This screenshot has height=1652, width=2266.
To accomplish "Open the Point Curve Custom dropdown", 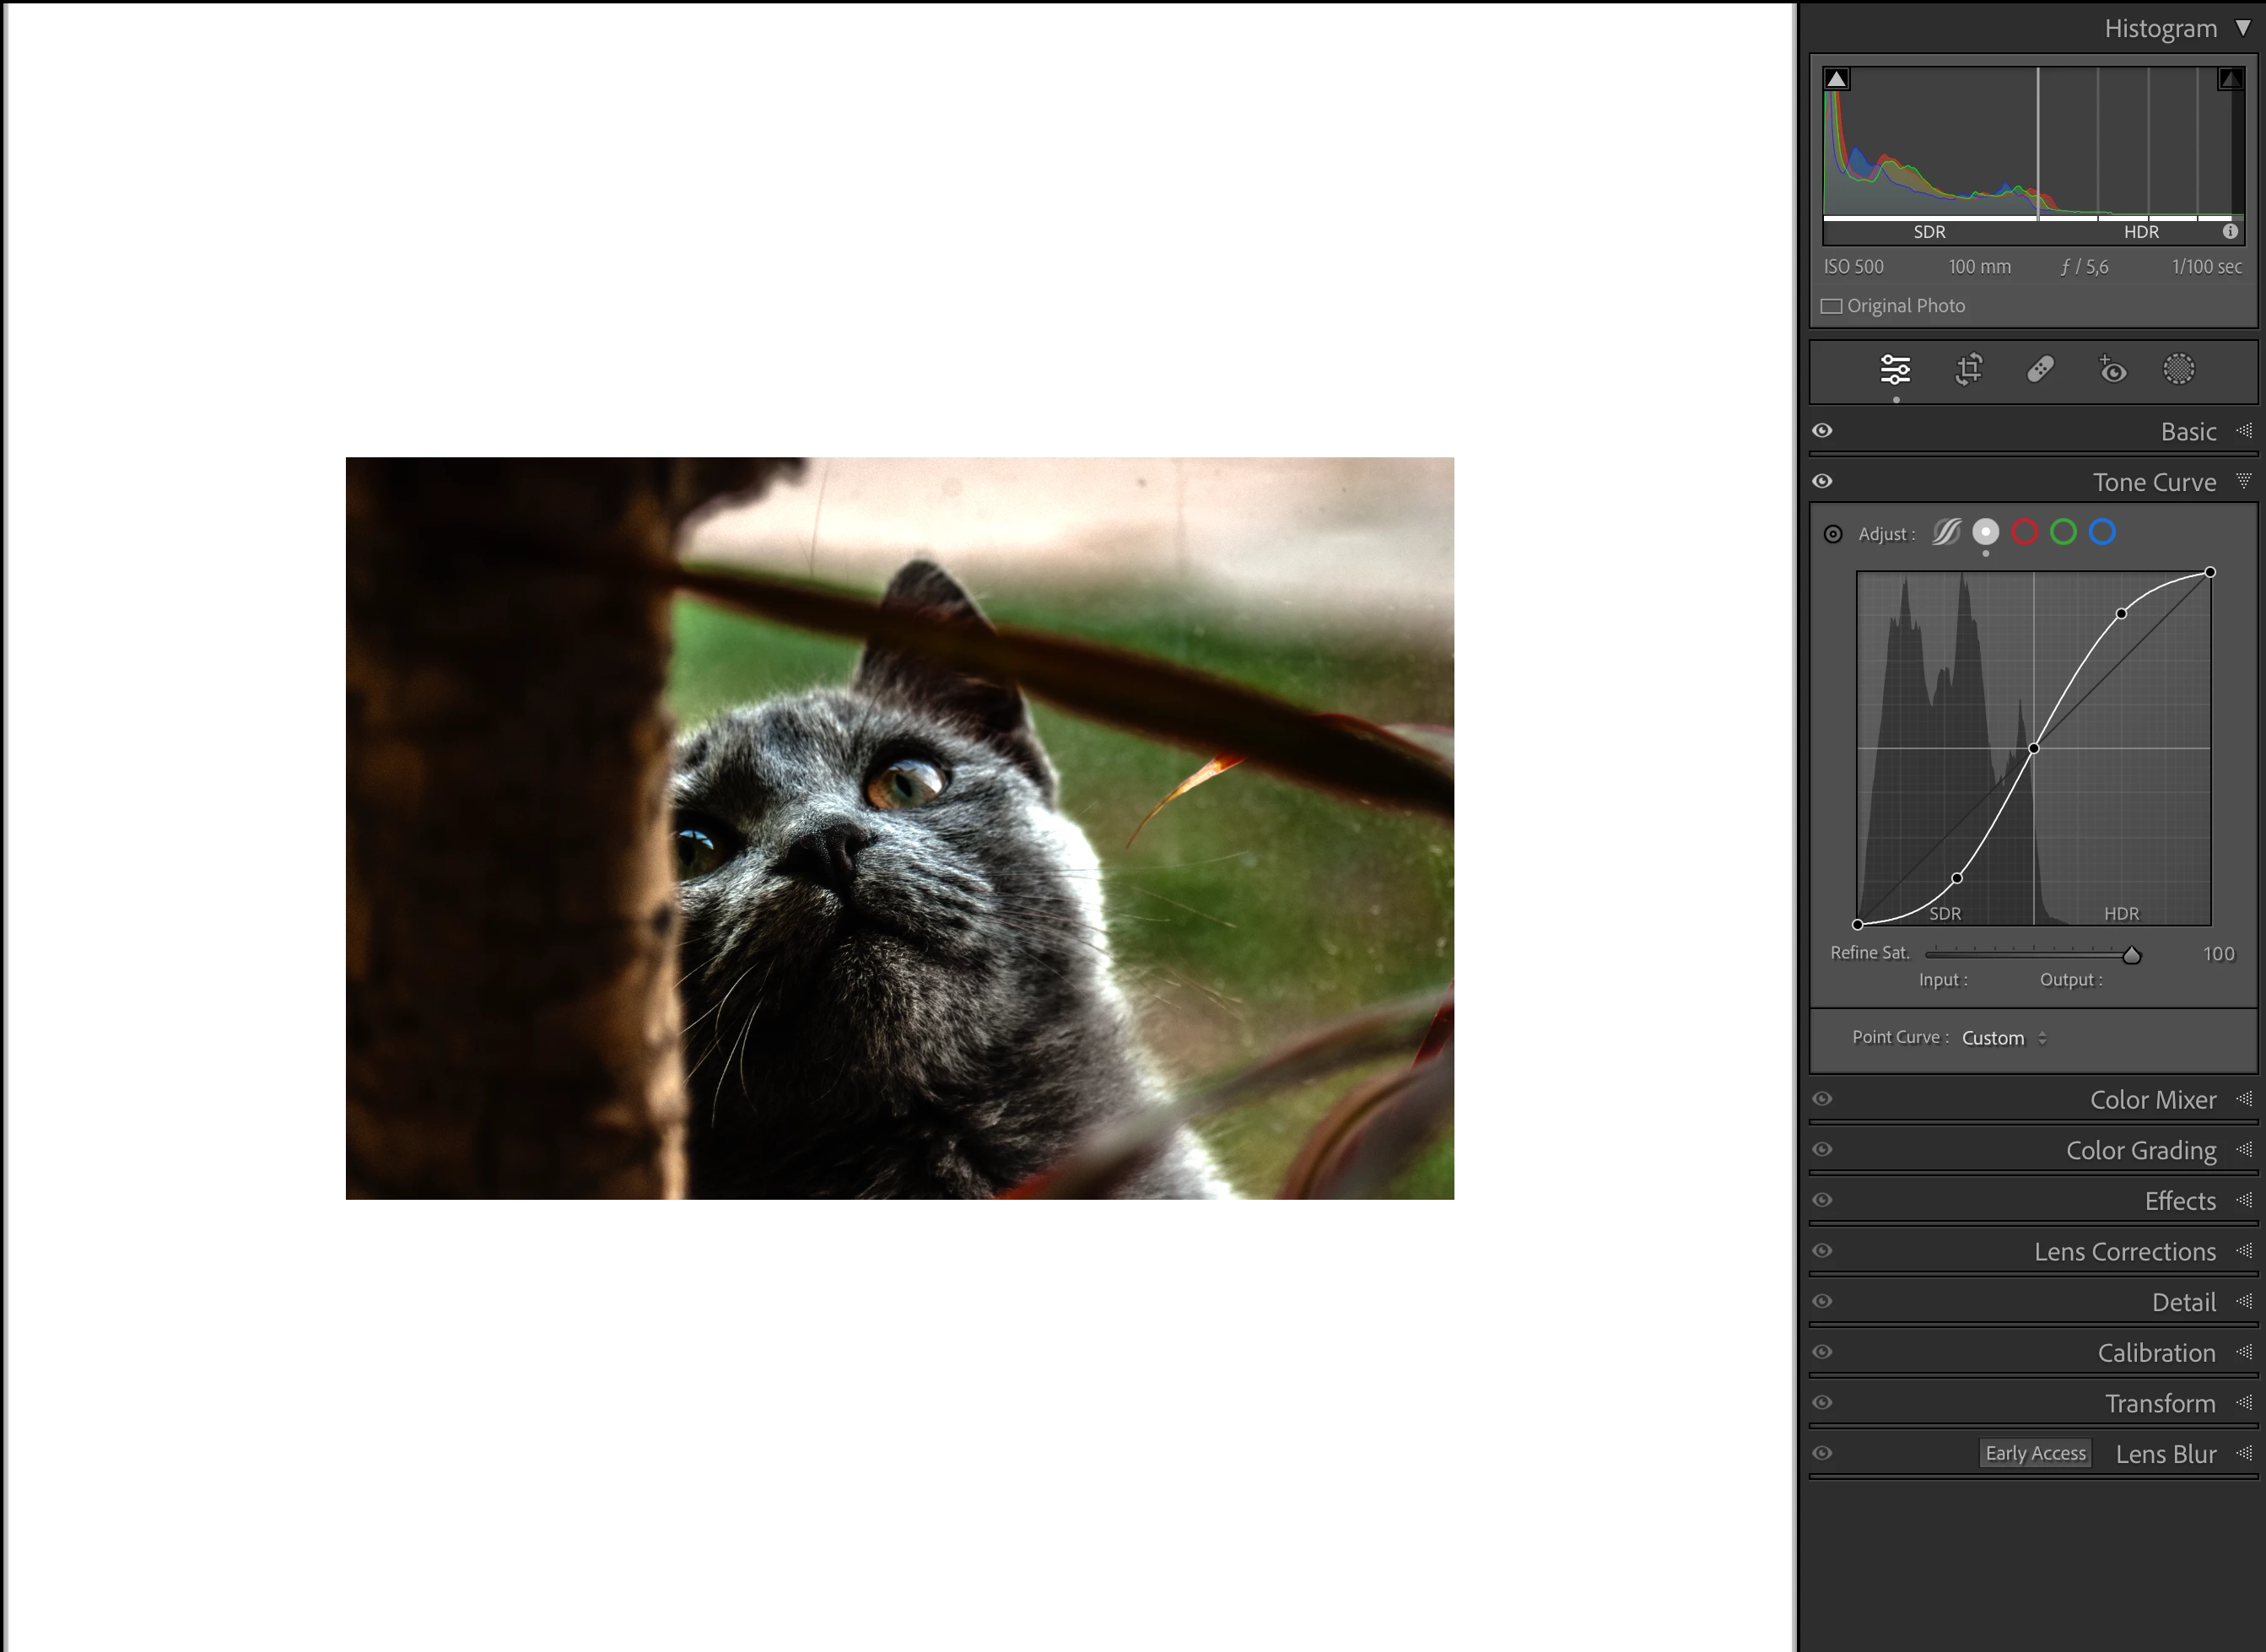I will click(x=2004, y=1038).
